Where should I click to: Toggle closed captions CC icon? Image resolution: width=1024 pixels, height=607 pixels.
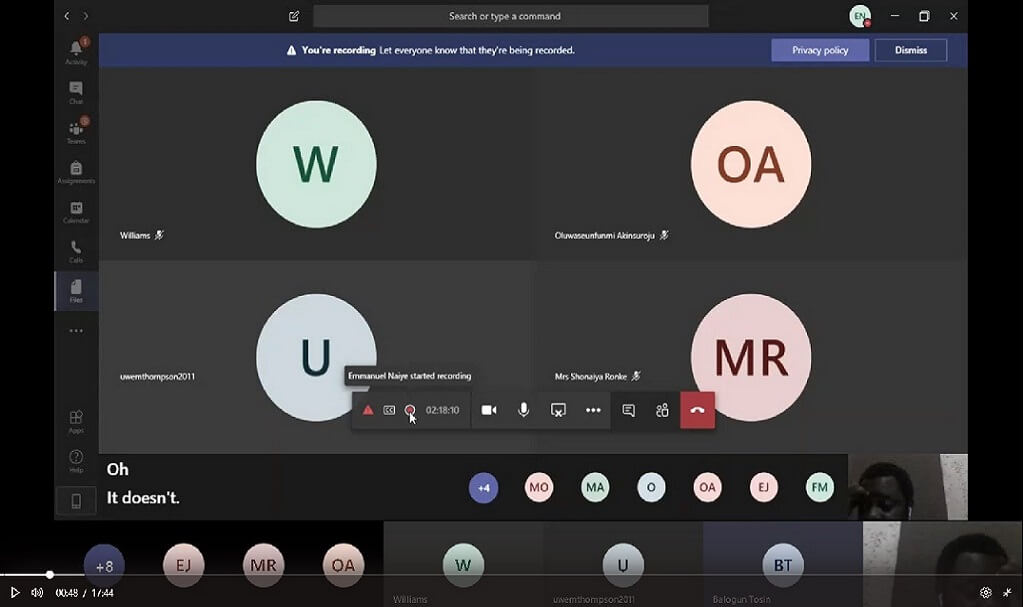pos(389,410)
